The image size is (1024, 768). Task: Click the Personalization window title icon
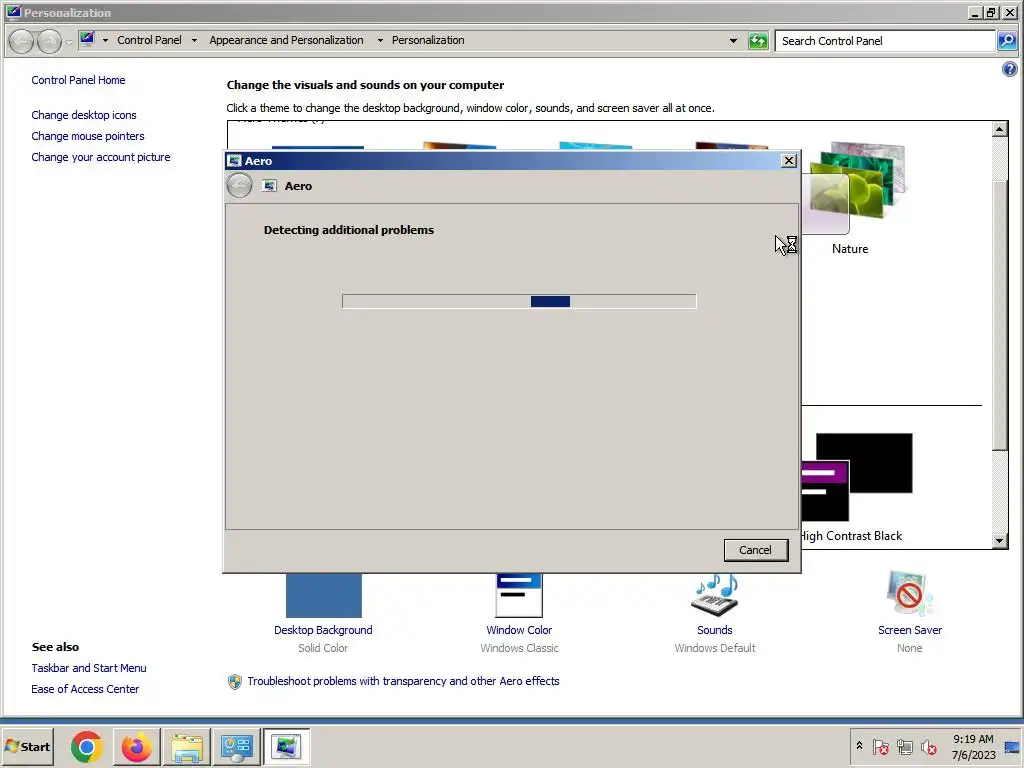[13, 12]
